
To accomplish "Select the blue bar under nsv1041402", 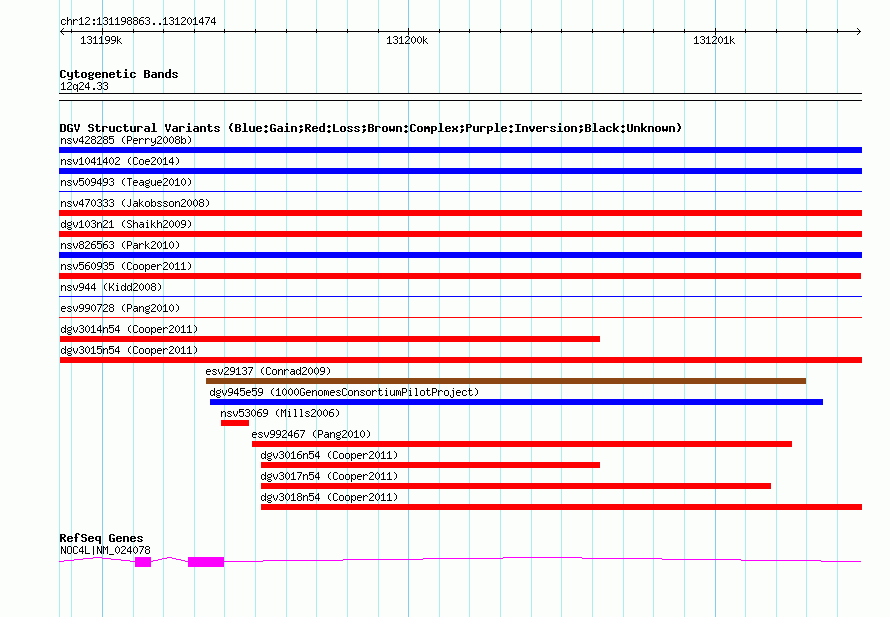I will [460, 171].
